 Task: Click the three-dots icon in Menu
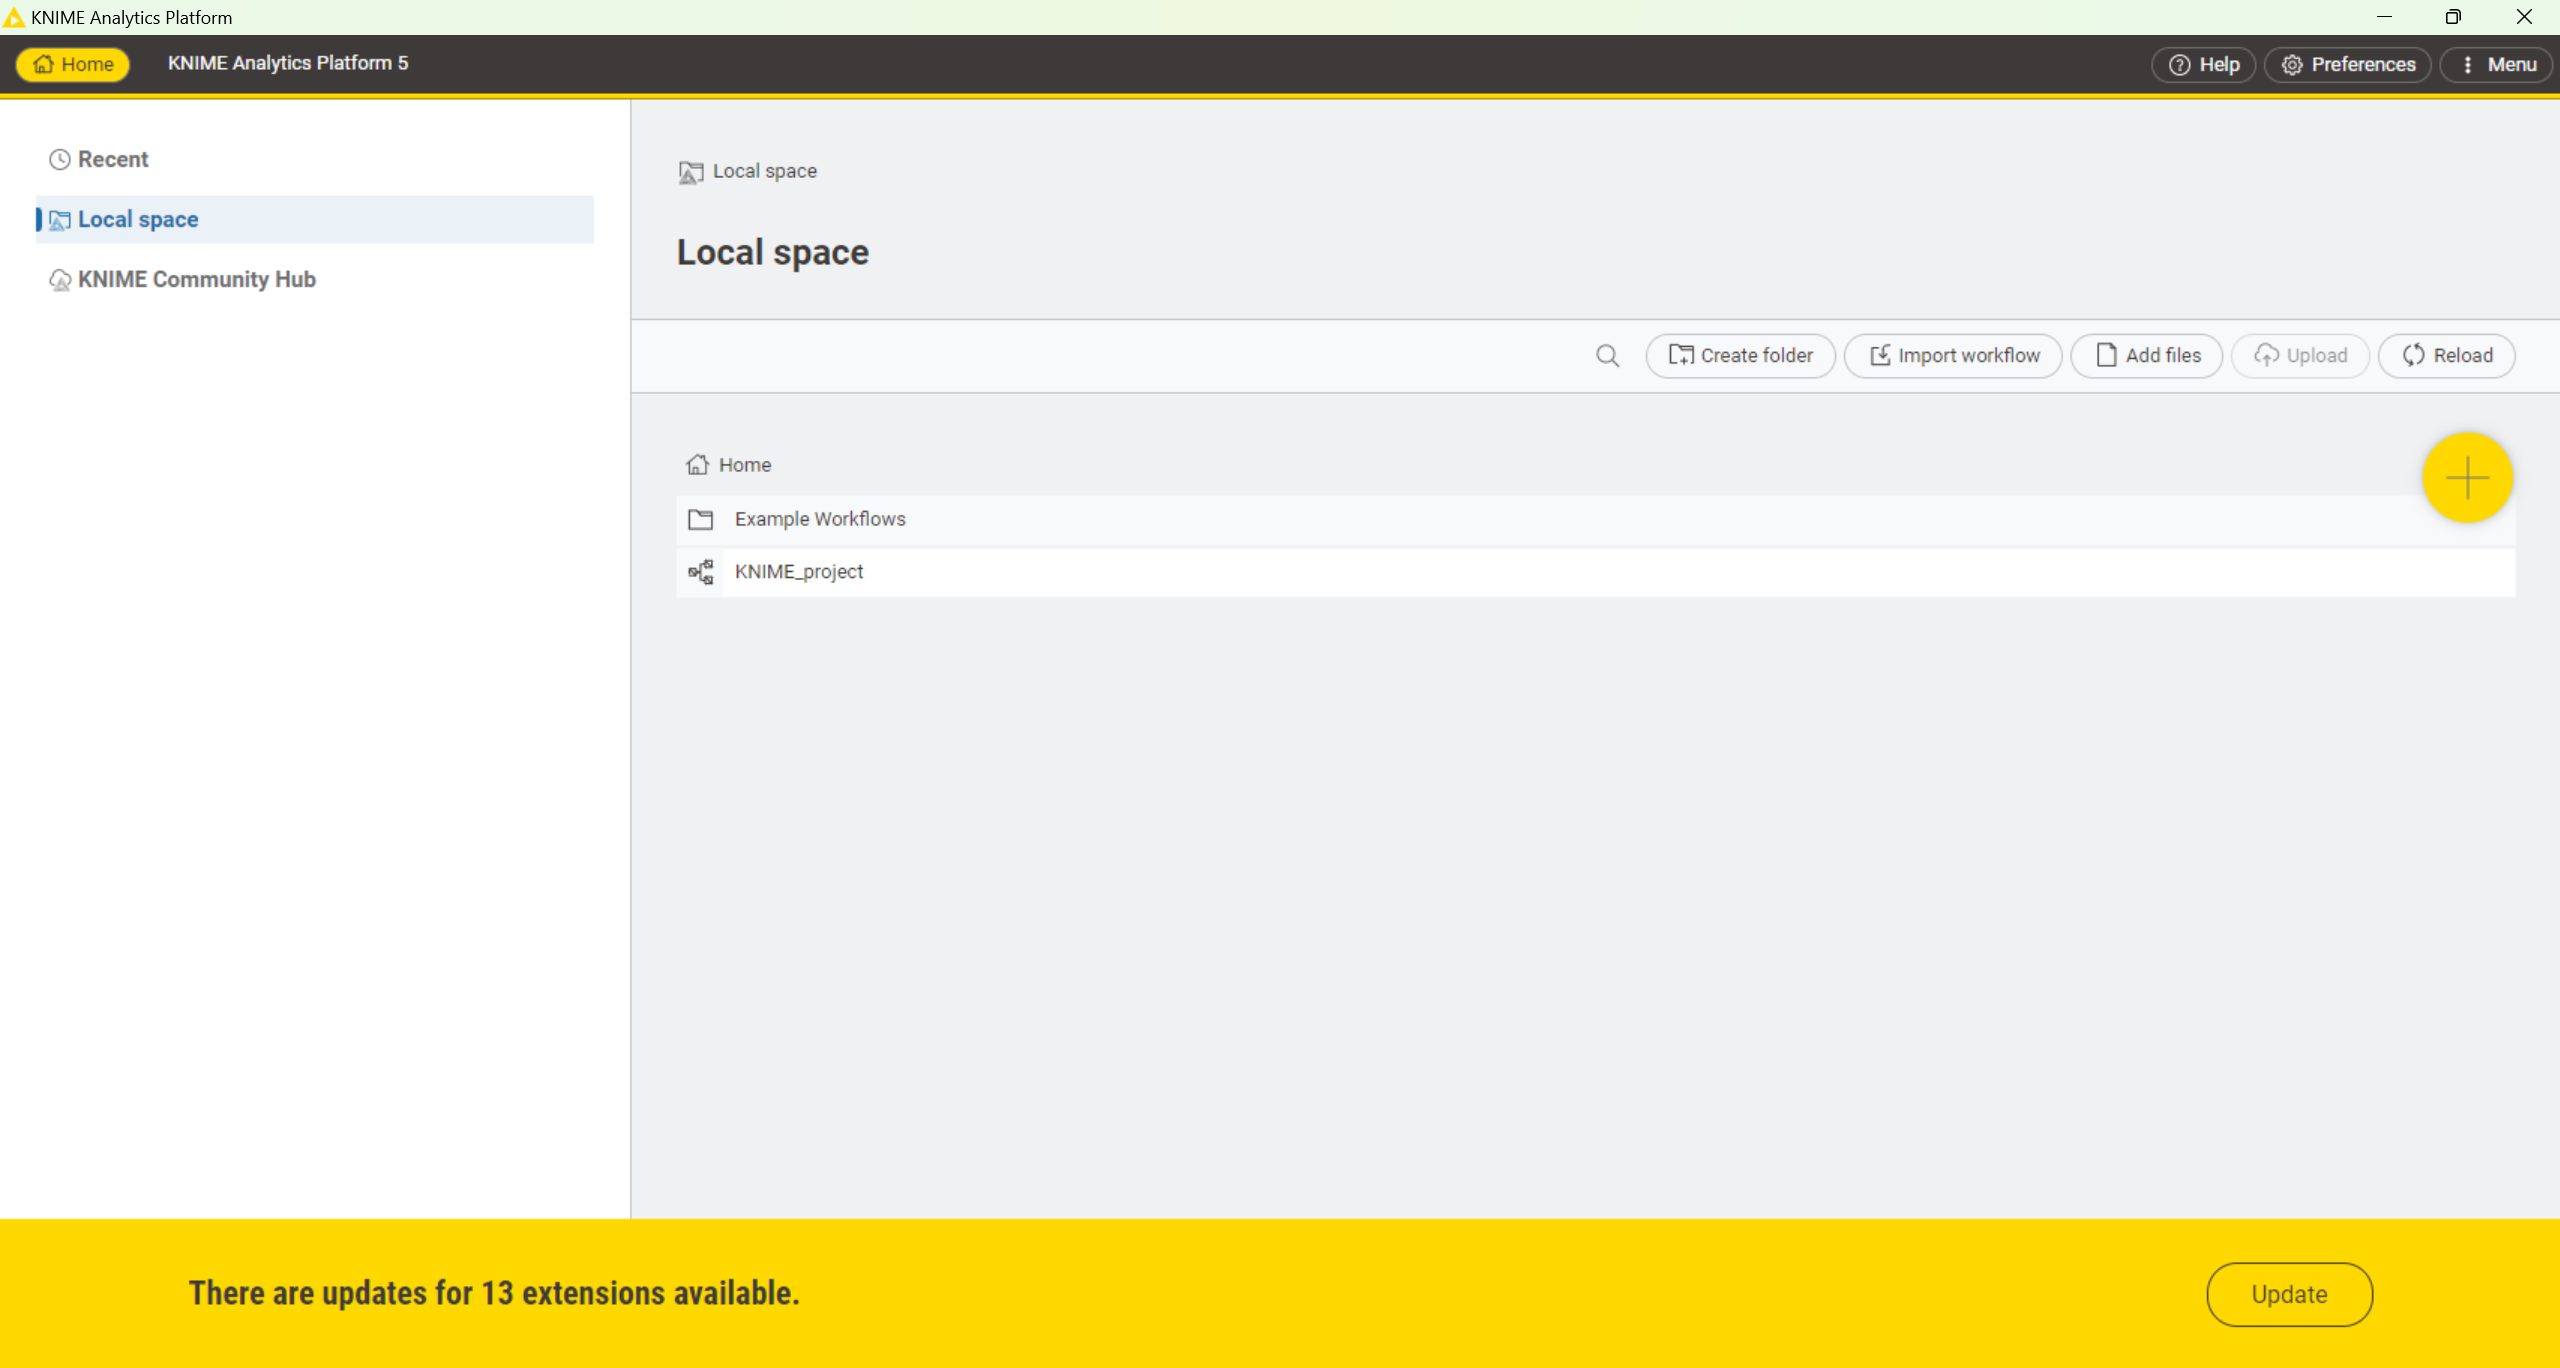point(2468,65)
